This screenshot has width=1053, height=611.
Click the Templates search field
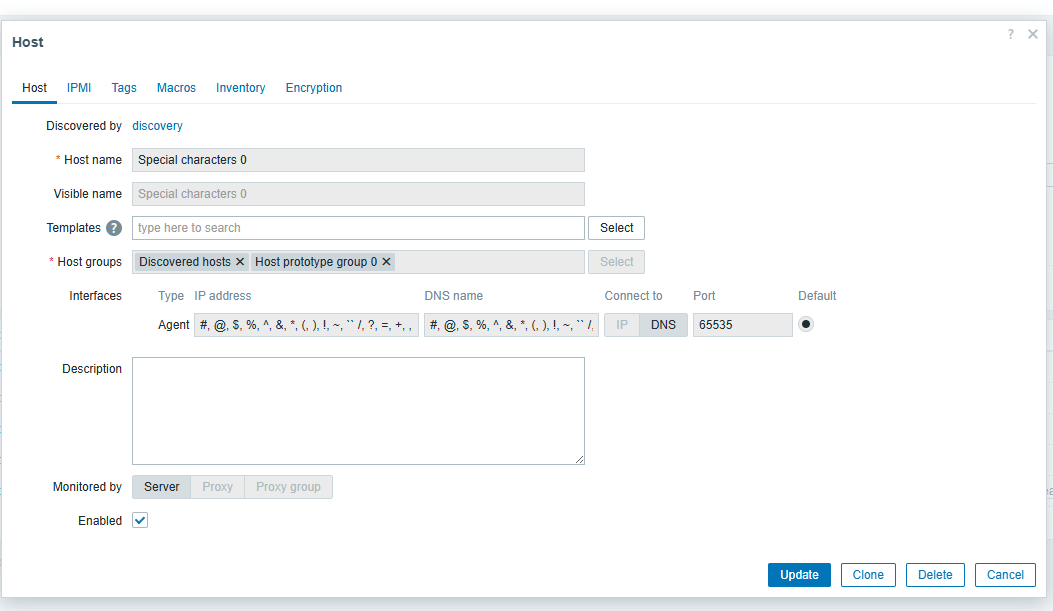coord(358,228)
